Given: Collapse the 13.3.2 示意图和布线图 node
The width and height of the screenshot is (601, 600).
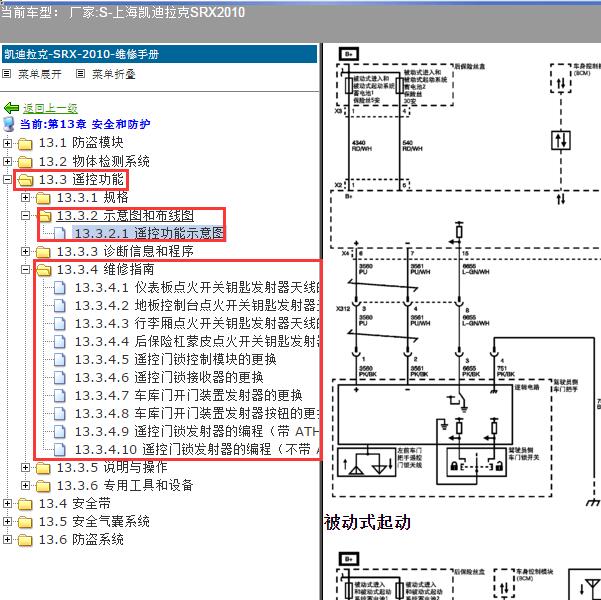Looking at the screenshot, I should point(25,215).
